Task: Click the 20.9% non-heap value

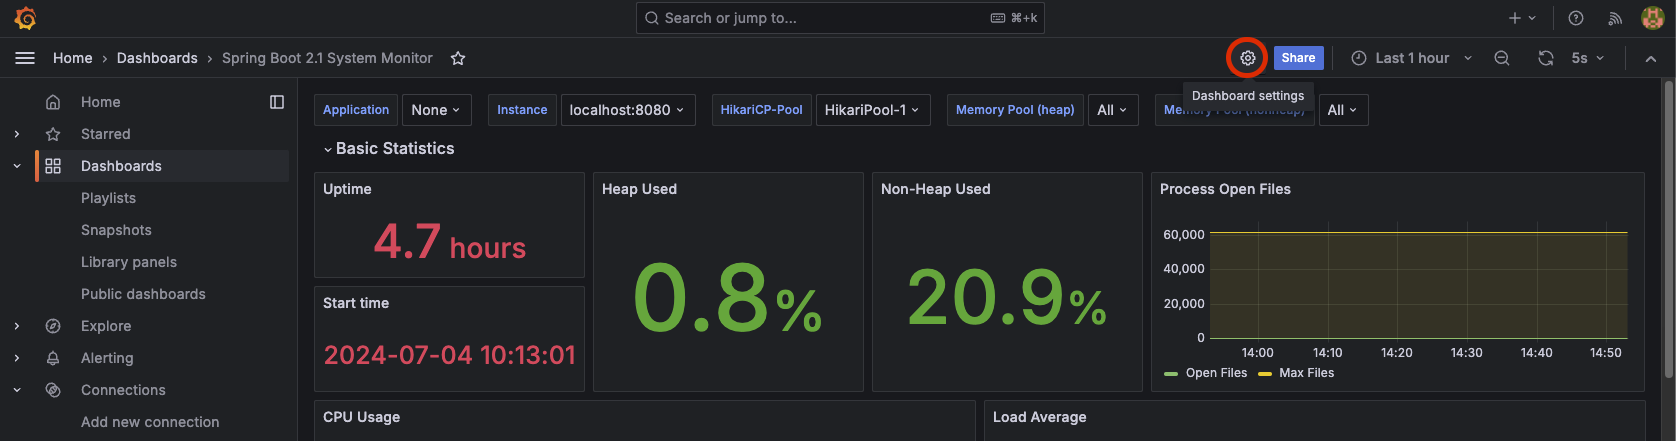Action: pyautogui.click(x=1007, y=299)
